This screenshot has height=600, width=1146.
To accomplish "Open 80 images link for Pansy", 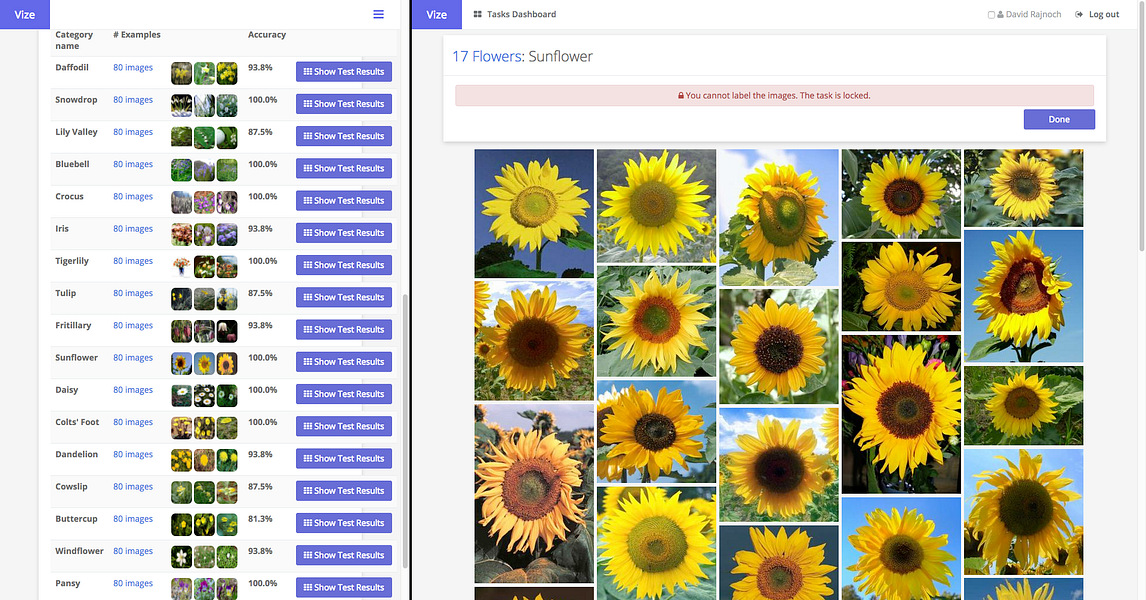I will click(x=133, y=583).
